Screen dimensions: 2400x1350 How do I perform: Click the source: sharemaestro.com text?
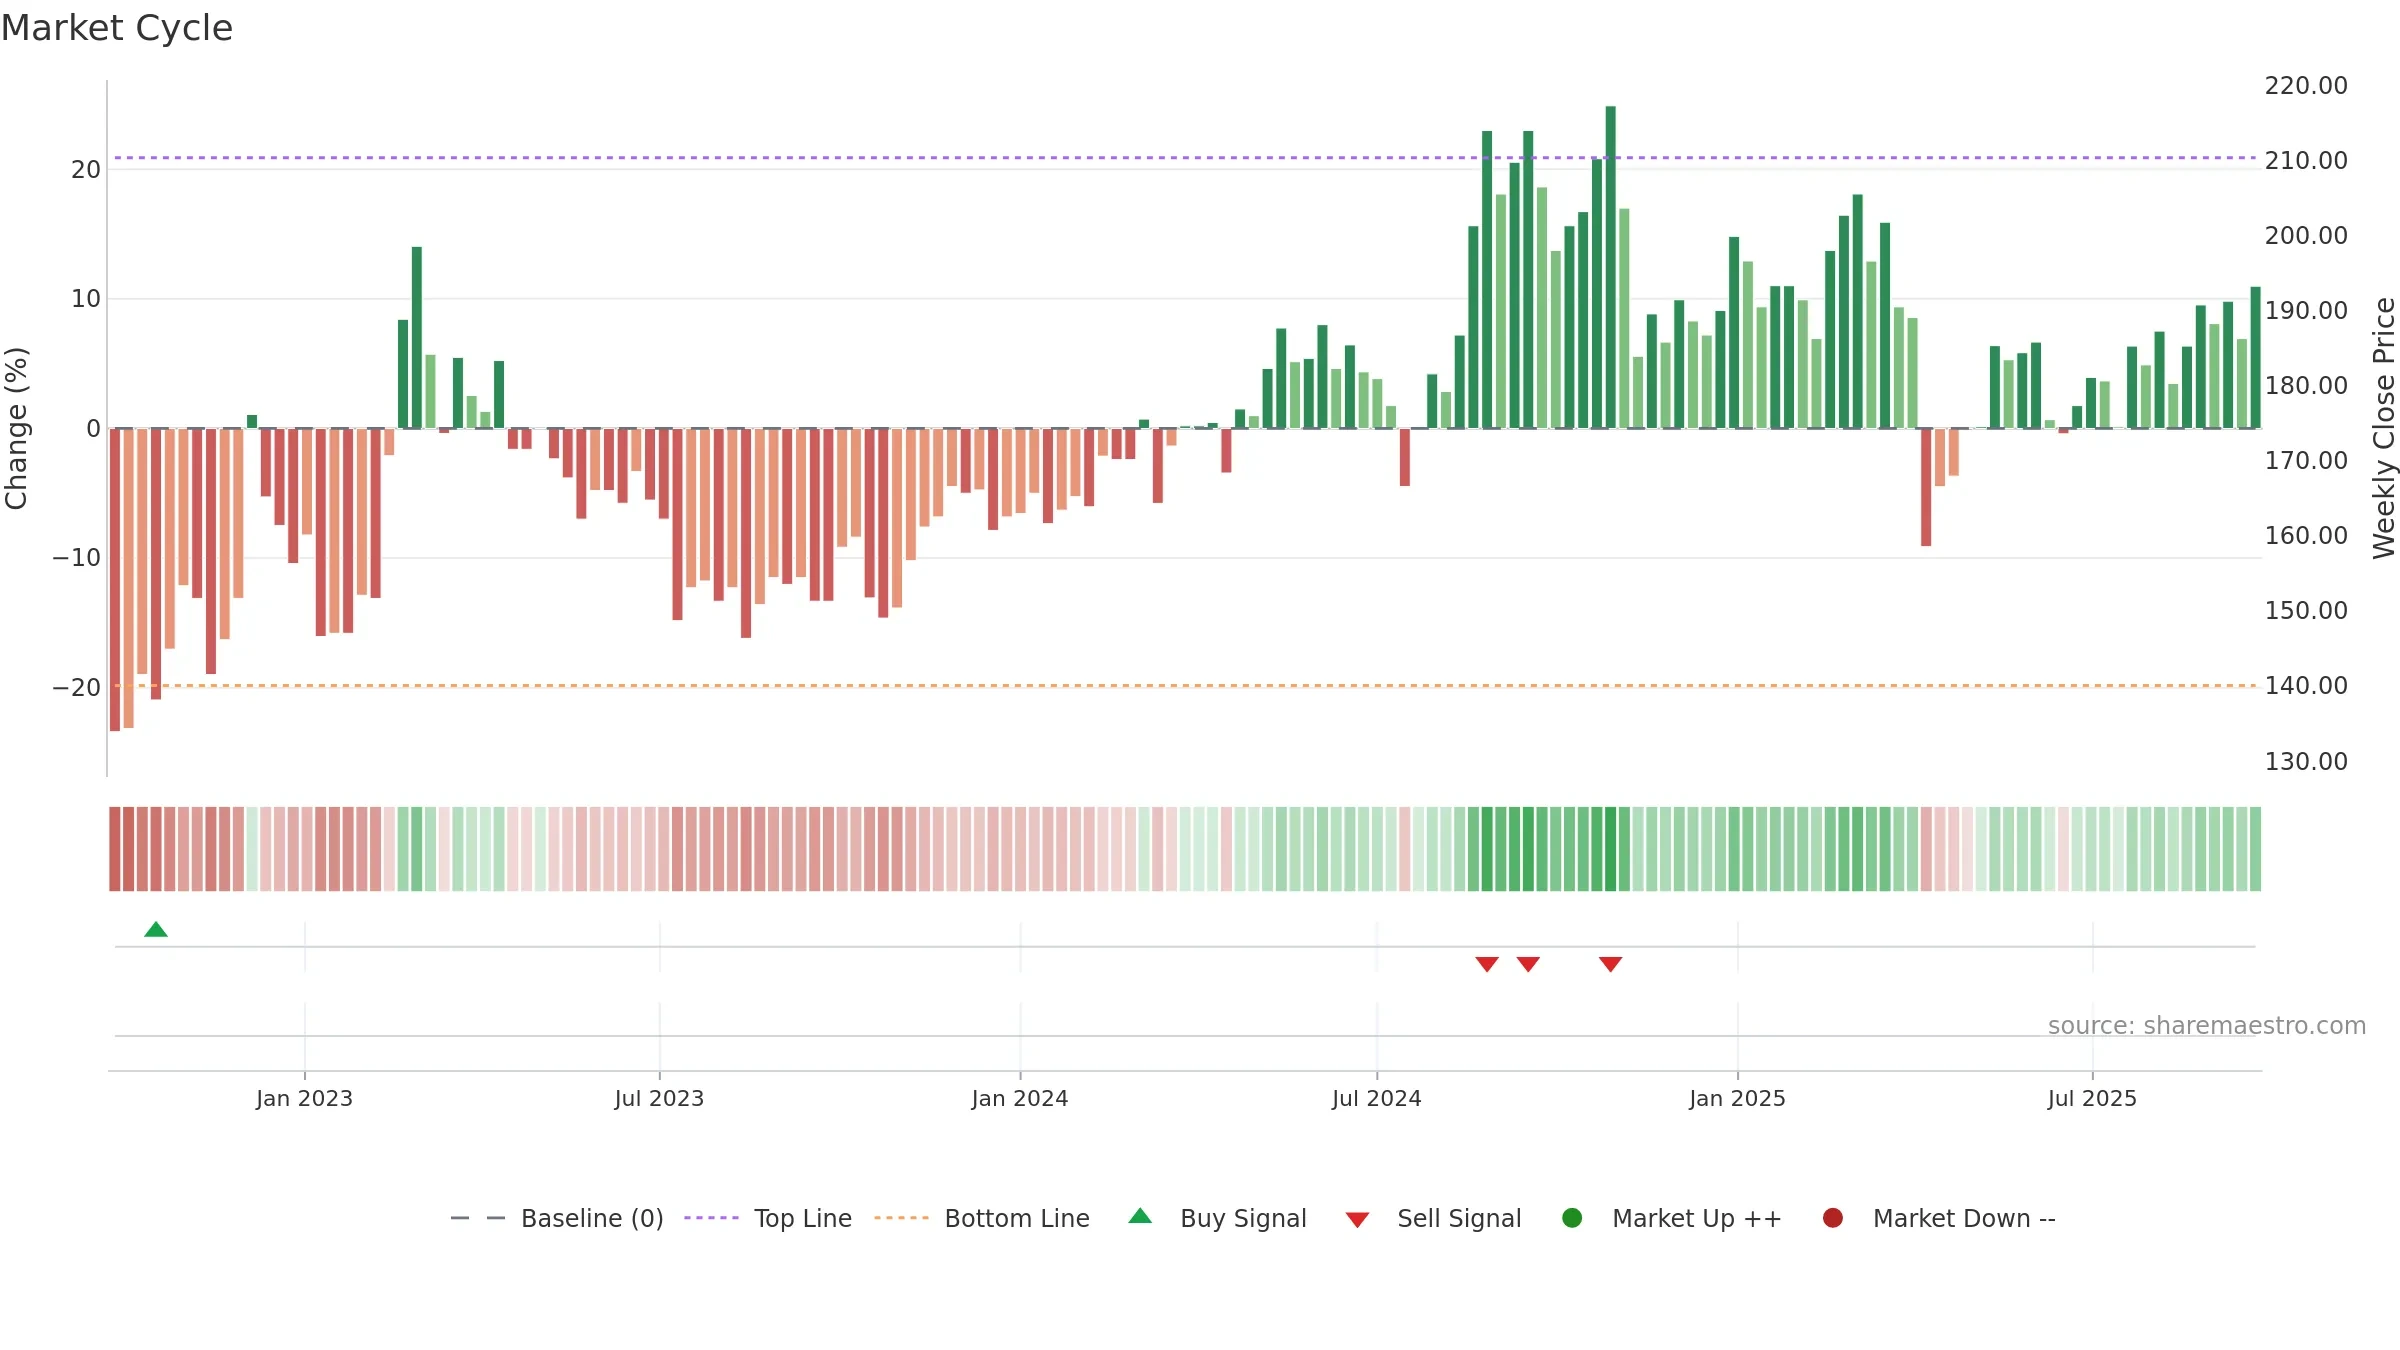[2207, 1026]
